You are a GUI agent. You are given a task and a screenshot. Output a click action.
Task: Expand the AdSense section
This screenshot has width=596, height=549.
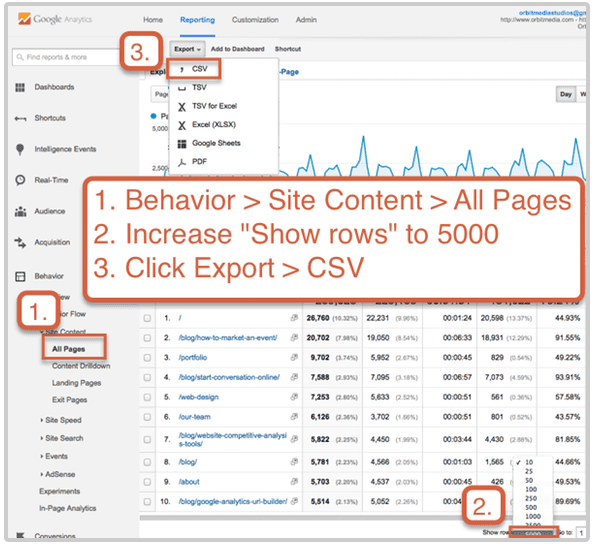tap(58, 474)
